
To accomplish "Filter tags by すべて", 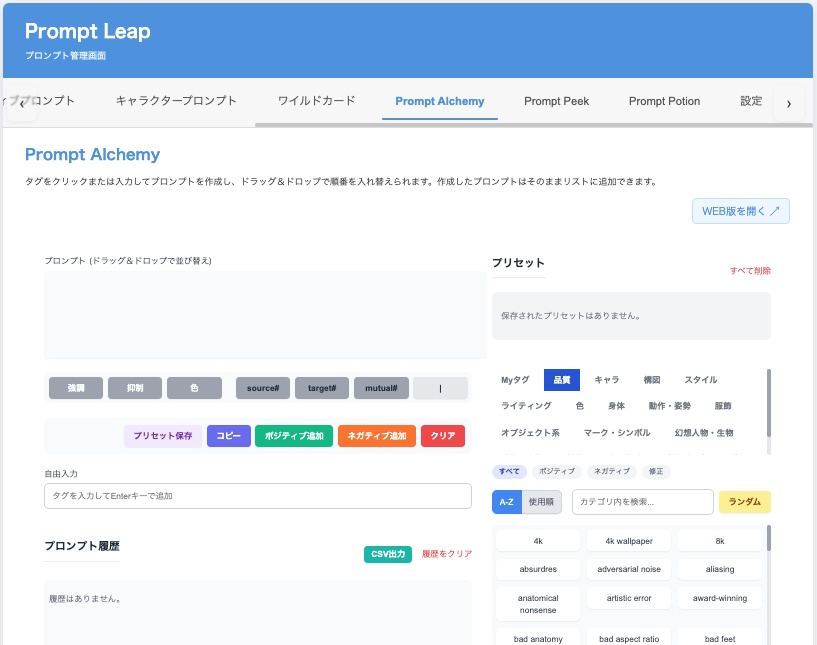I will coord(509,472).
